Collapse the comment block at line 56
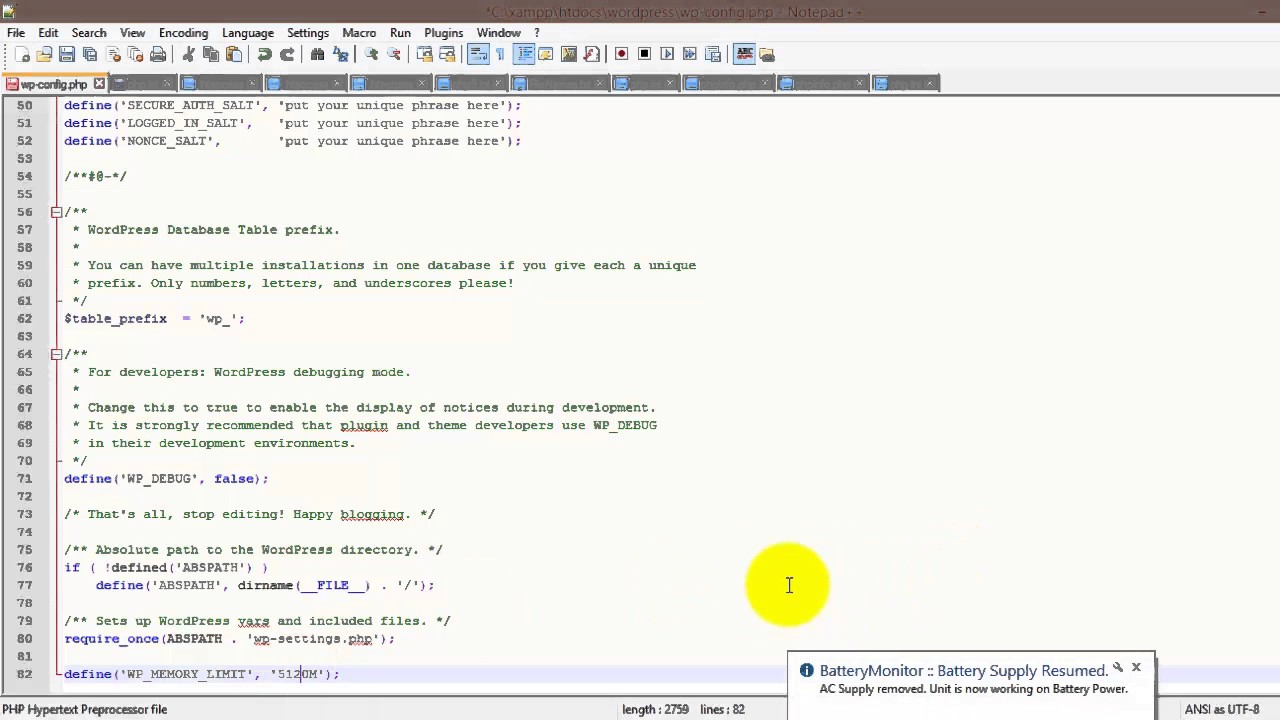1280x720 pixels. 56,212
